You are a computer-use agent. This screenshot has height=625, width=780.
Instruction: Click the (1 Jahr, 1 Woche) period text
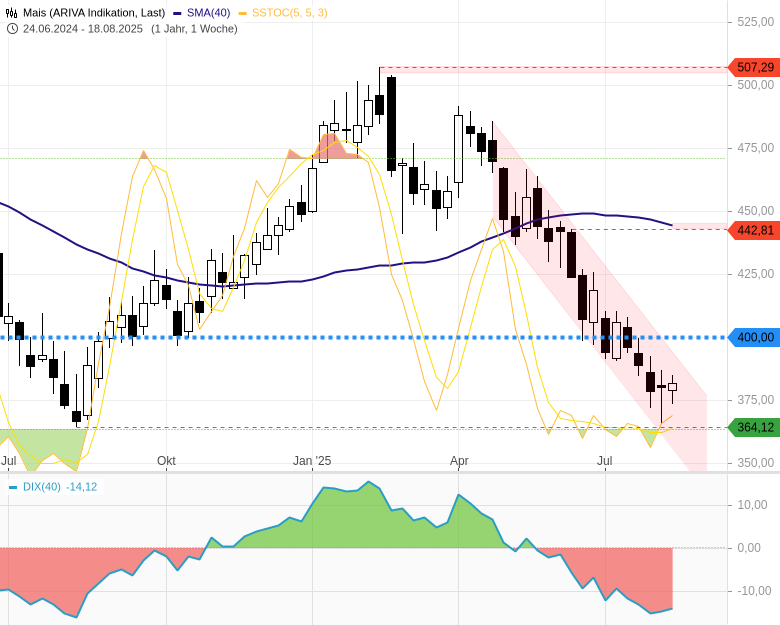point(195,29)
